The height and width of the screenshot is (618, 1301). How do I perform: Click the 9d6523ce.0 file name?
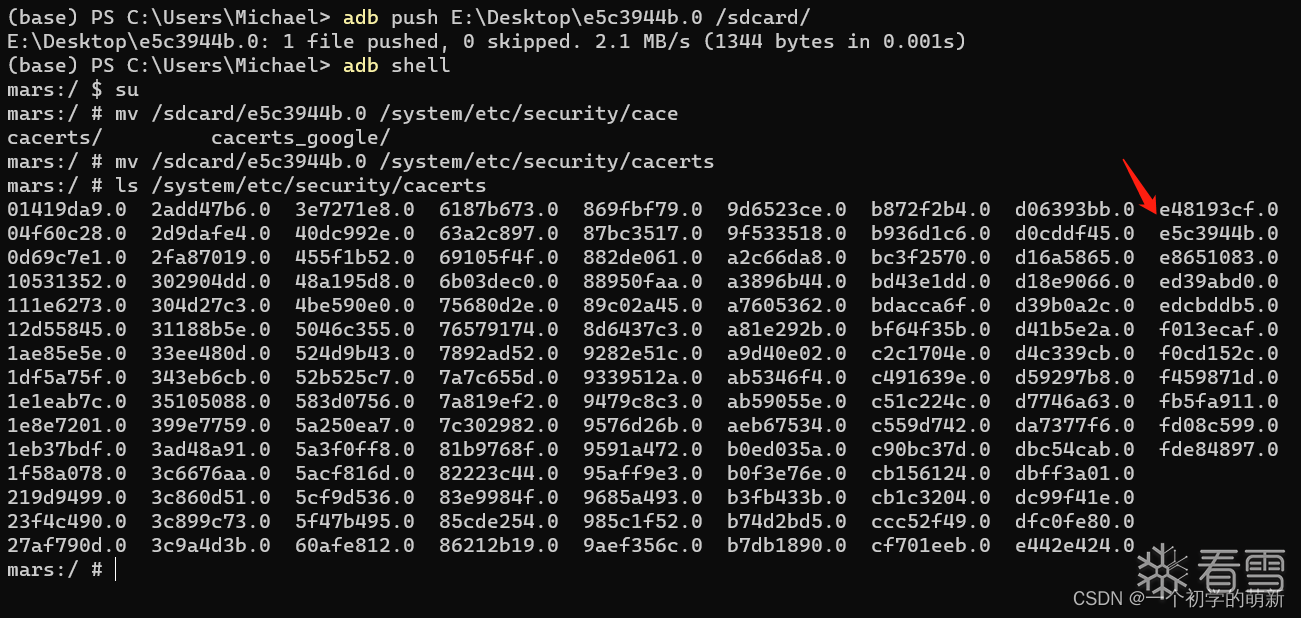coord(786,210)
